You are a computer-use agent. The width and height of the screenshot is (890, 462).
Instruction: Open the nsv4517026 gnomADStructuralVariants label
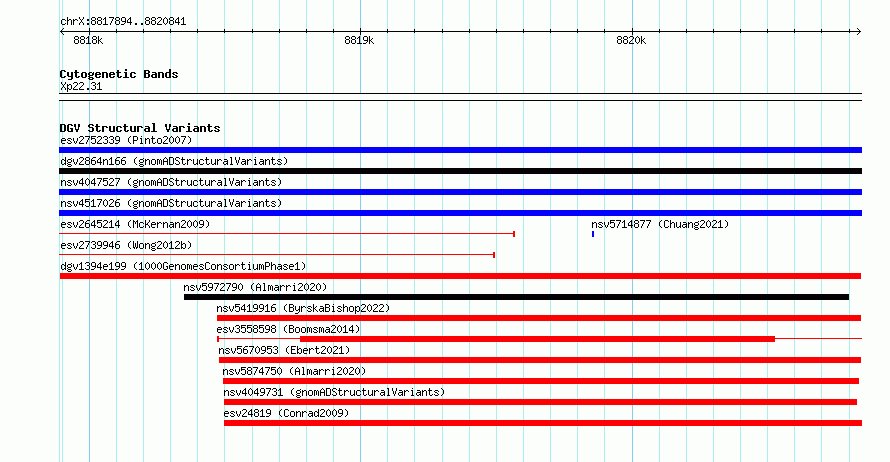tap(171, 203)
